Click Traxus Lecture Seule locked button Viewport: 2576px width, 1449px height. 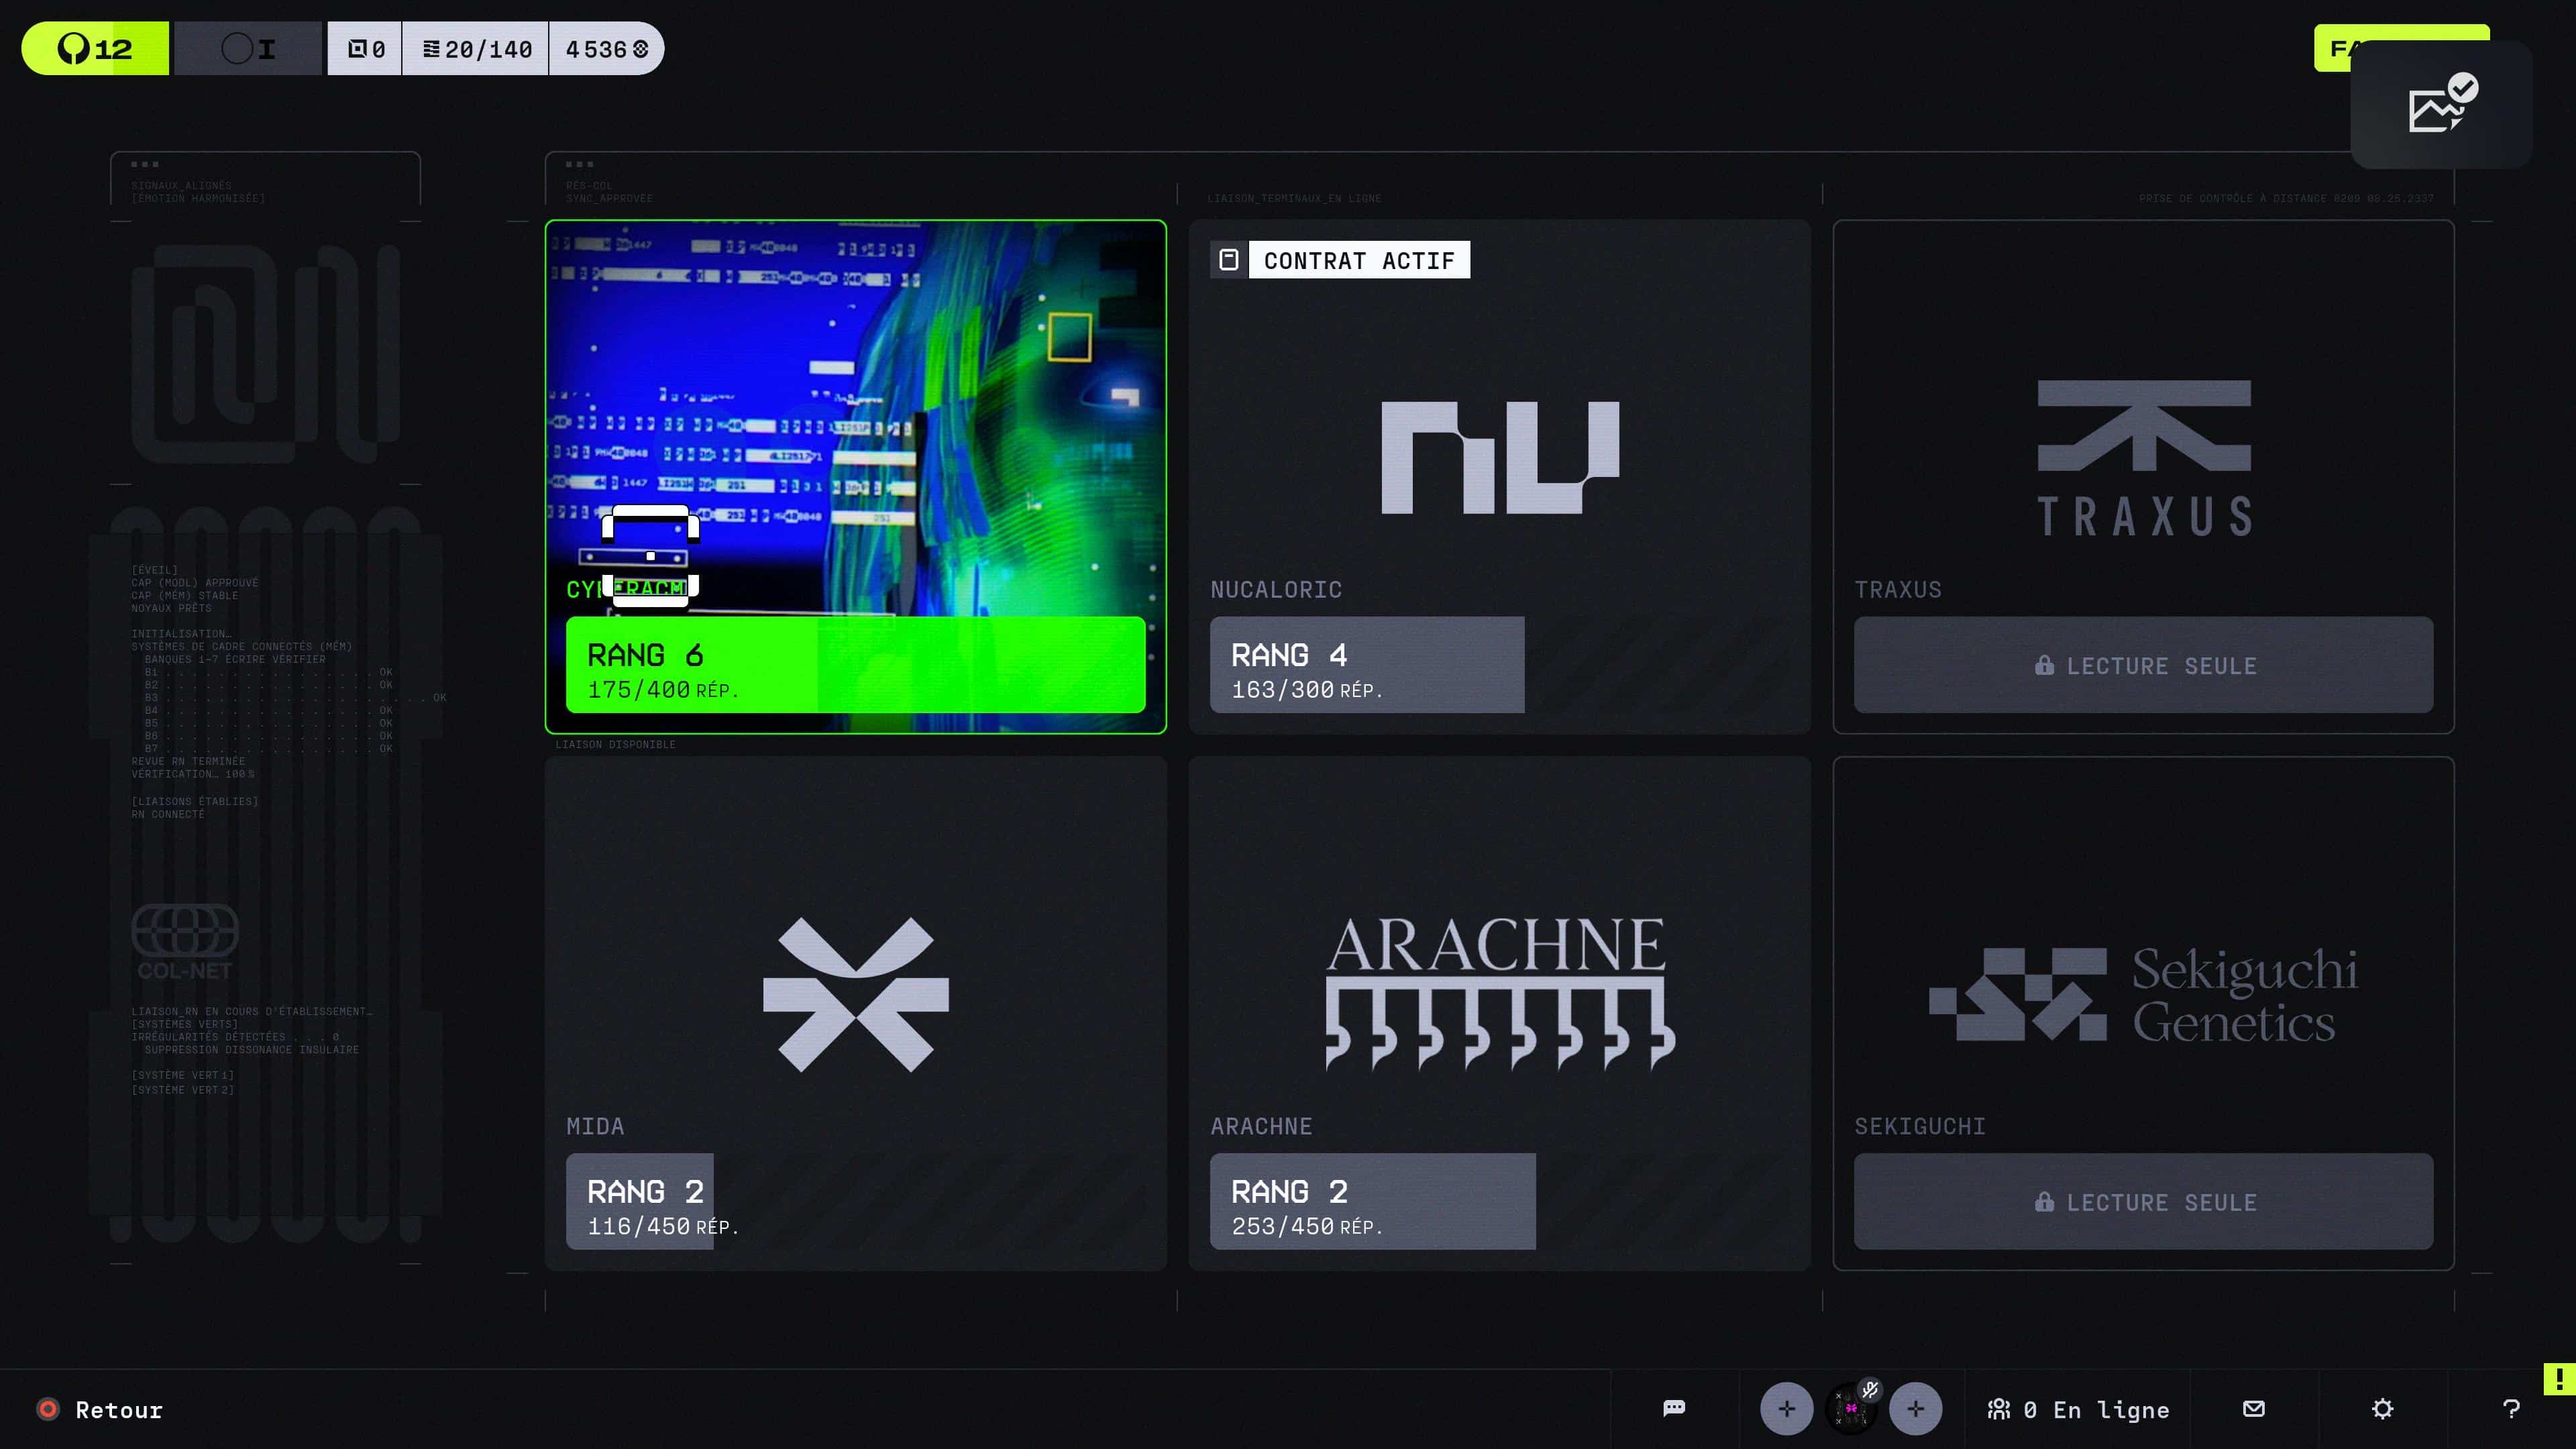point(2143,665)
